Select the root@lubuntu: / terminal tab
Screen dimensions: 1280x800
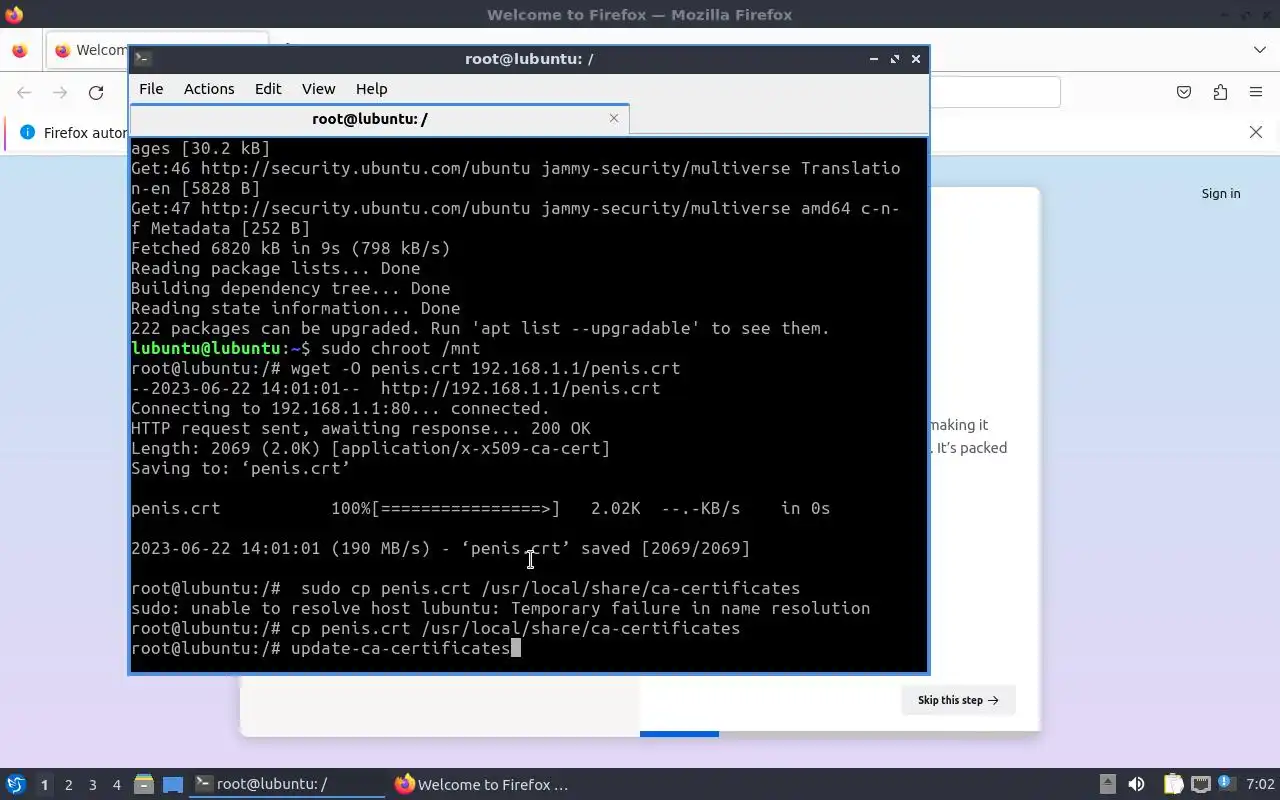pyautogui.click(x=379, y=119)
